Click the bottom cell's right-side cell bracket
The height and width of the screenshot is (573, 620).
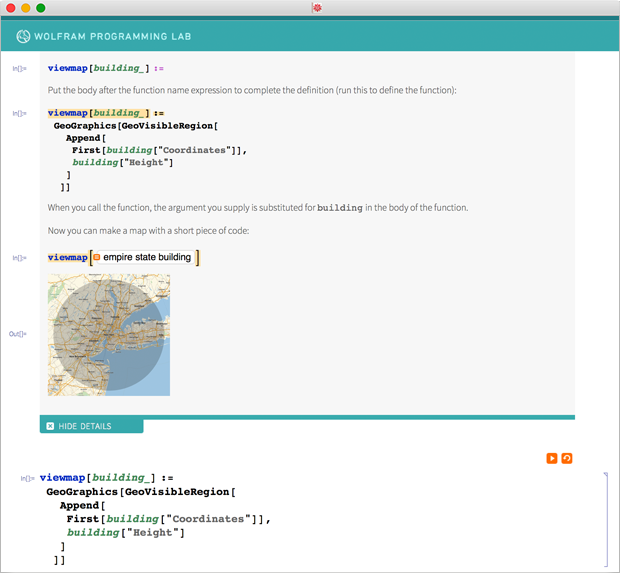tap(605, 519)
